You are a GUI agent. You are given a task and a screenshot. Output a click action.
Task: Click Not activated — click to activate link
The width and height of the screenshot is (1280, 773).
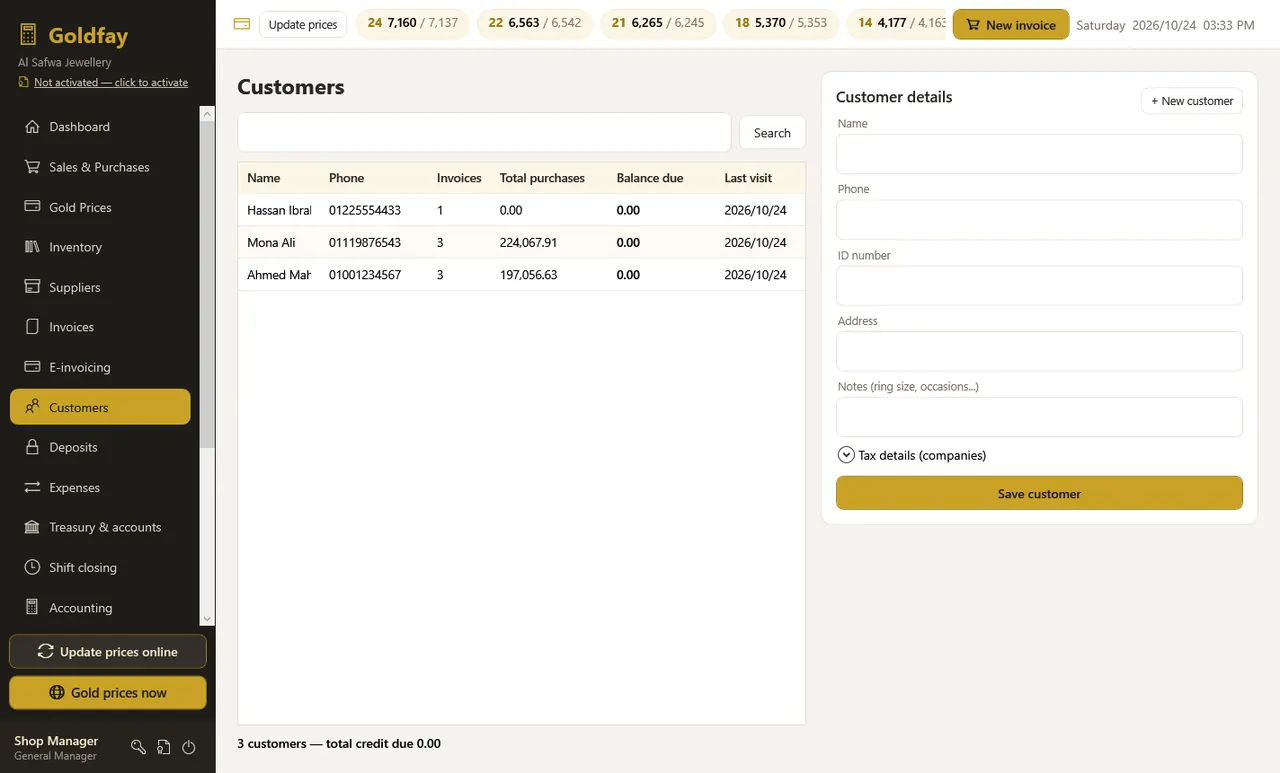click(111, 82)
